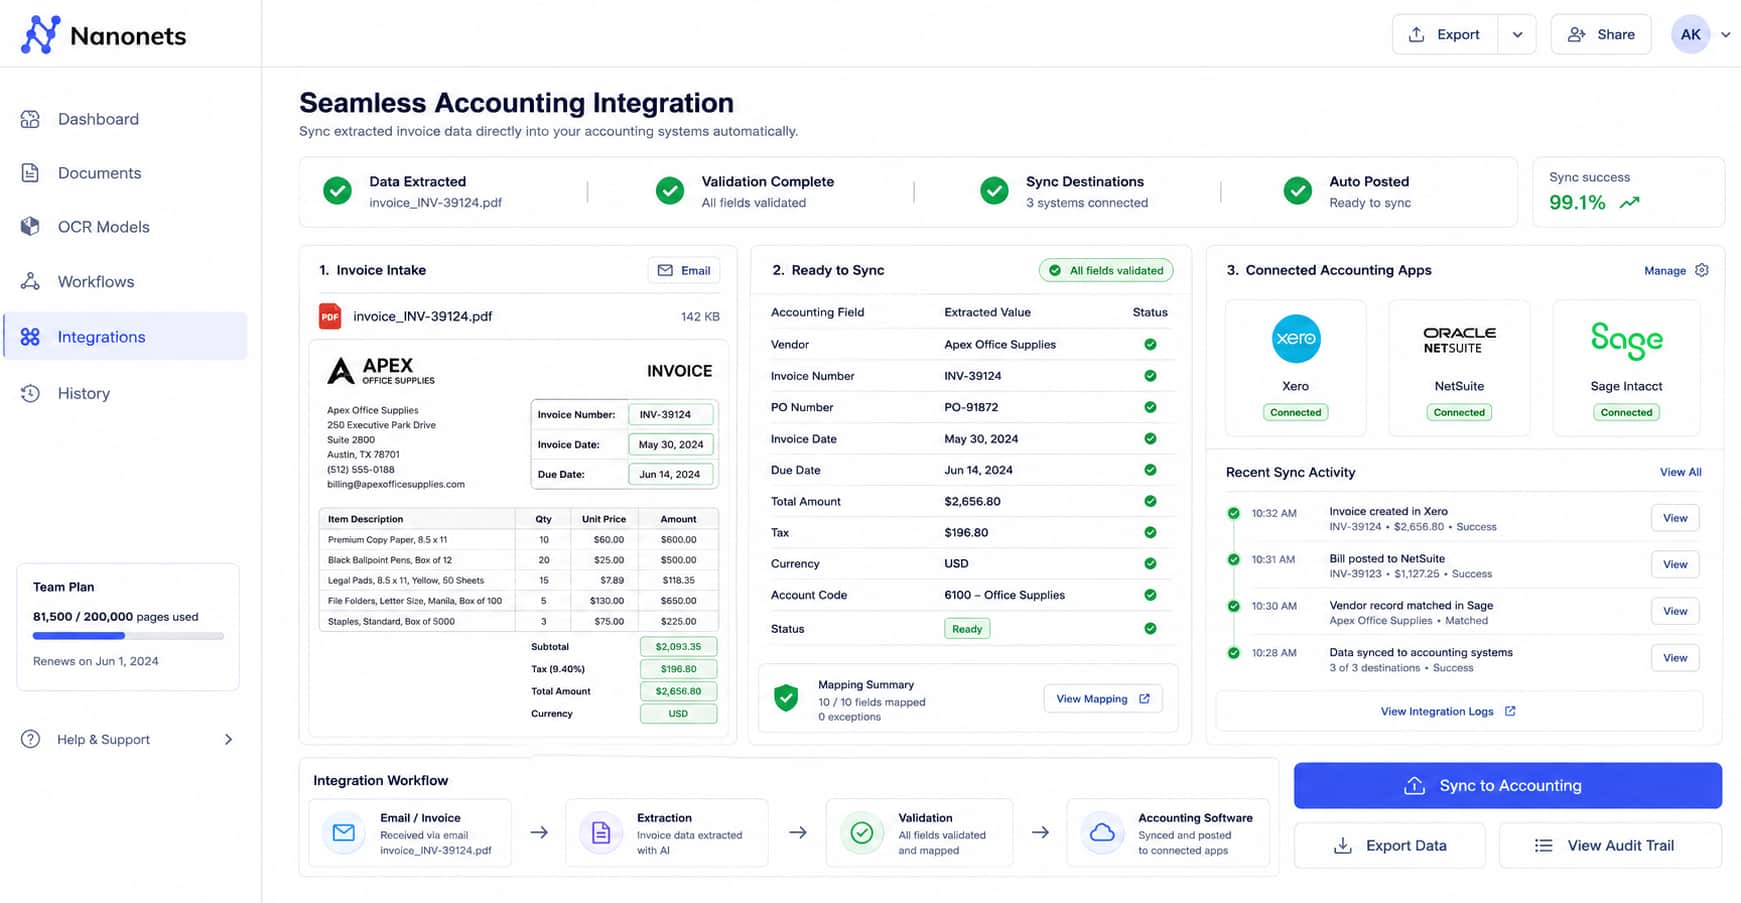Click the Extraction workflow document icon
This screenshot has width=1741, height=903.
pyautogui.click(x=601, y=833)
